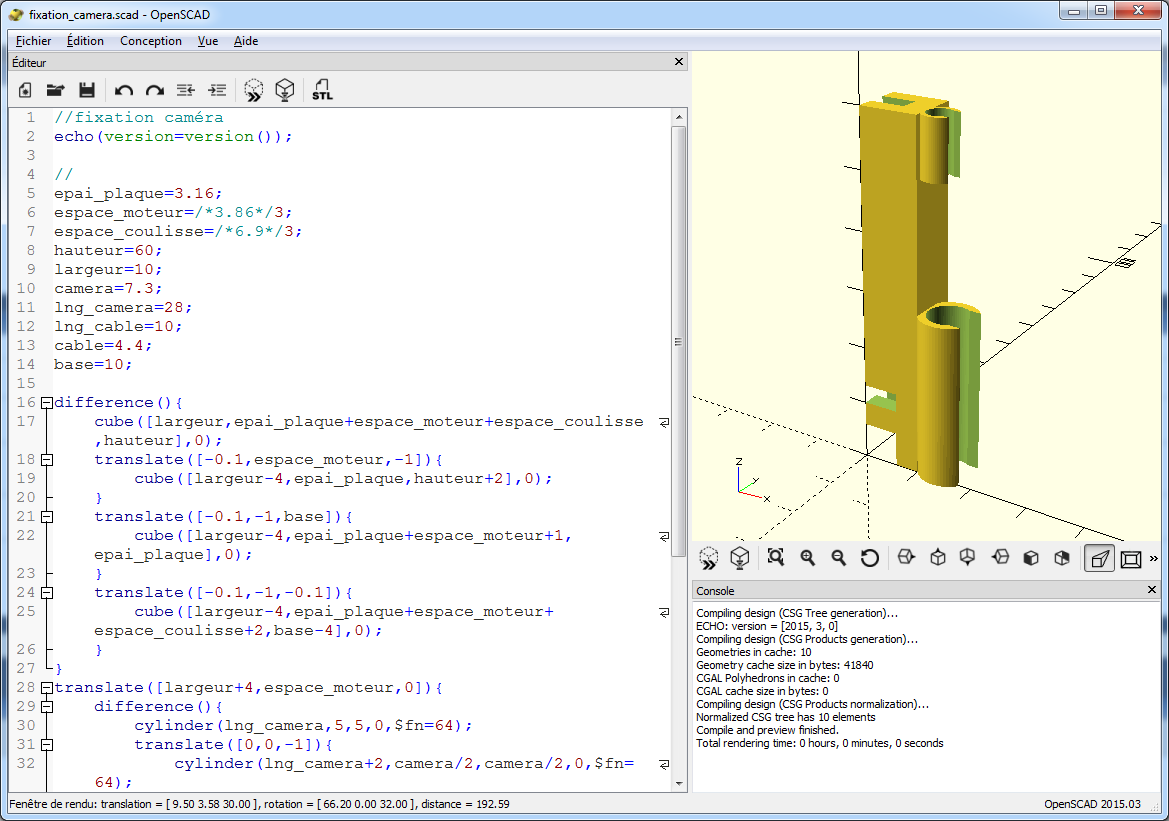
Task: Open the Fichier menu
Action: click(34, 41)
